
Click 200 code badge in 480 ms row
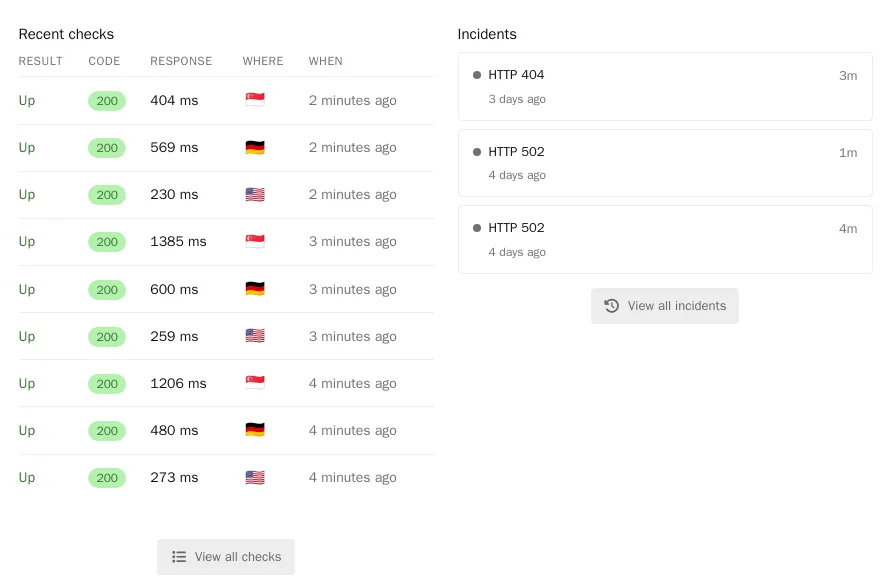coord(107,431)
